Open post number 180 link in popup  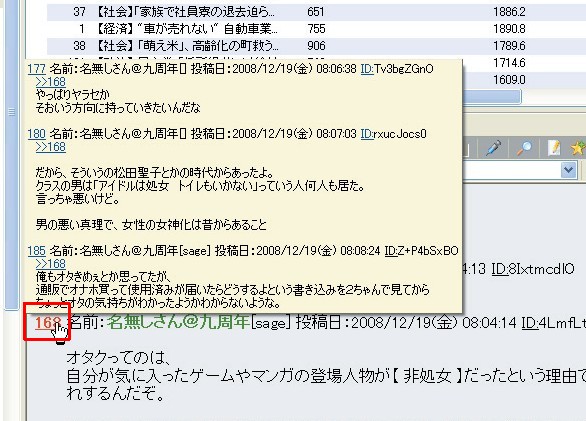click(x=37, y=134)
